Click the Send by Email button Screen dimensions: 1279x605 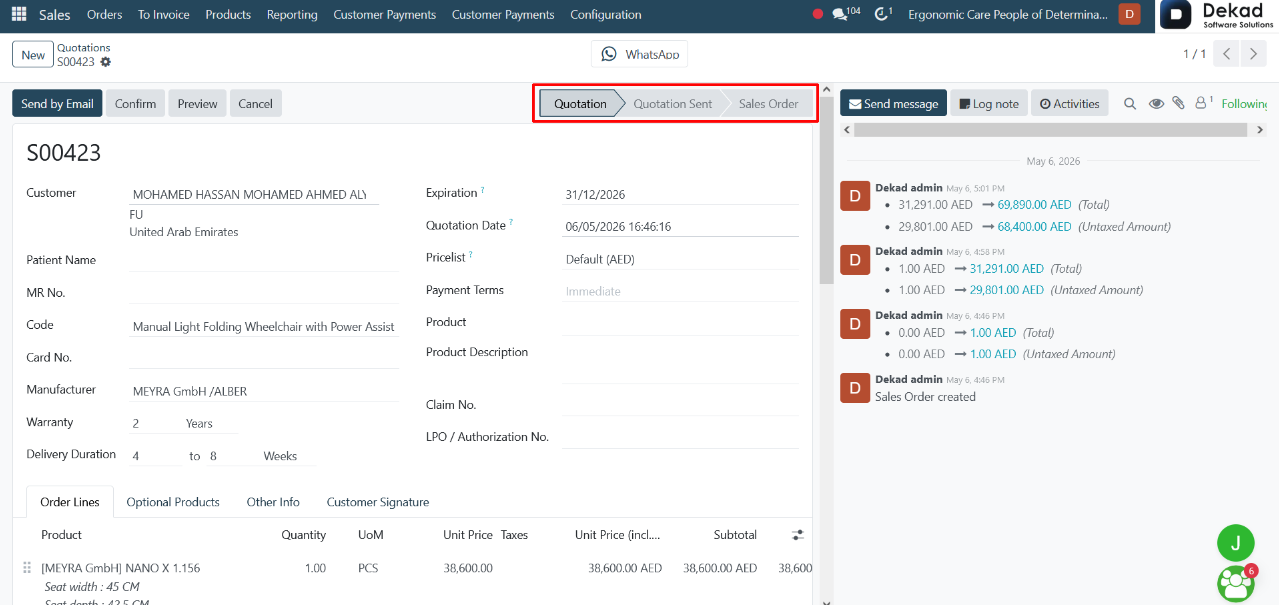point(57,103)
